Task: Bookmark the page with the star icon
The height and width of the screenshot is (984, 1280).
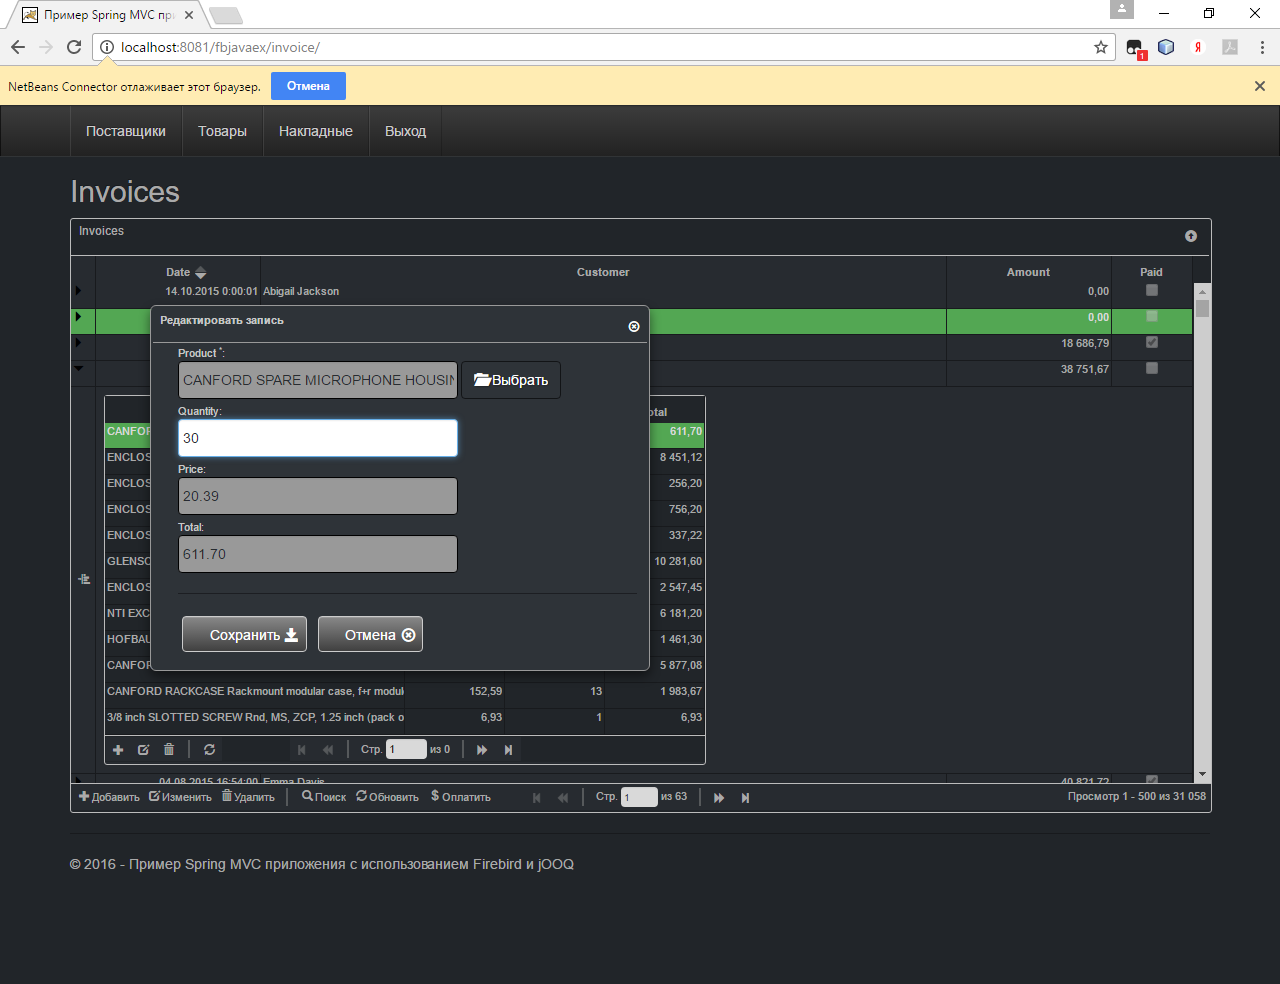Action: click(x=1101, y=47)
